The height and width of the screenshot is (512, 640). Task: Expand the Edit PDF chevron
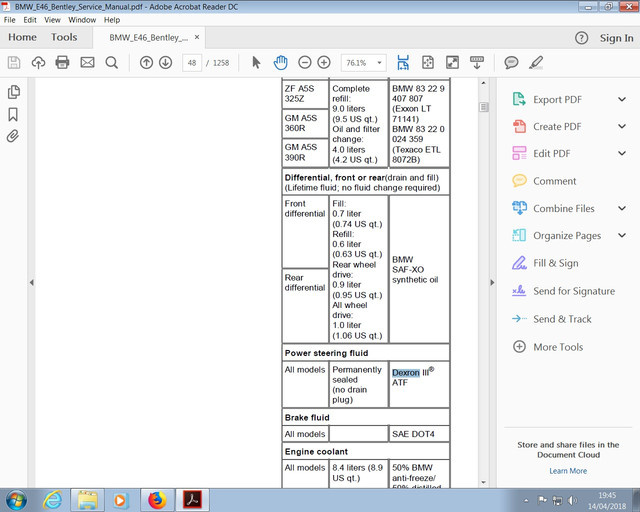[622, 154]
